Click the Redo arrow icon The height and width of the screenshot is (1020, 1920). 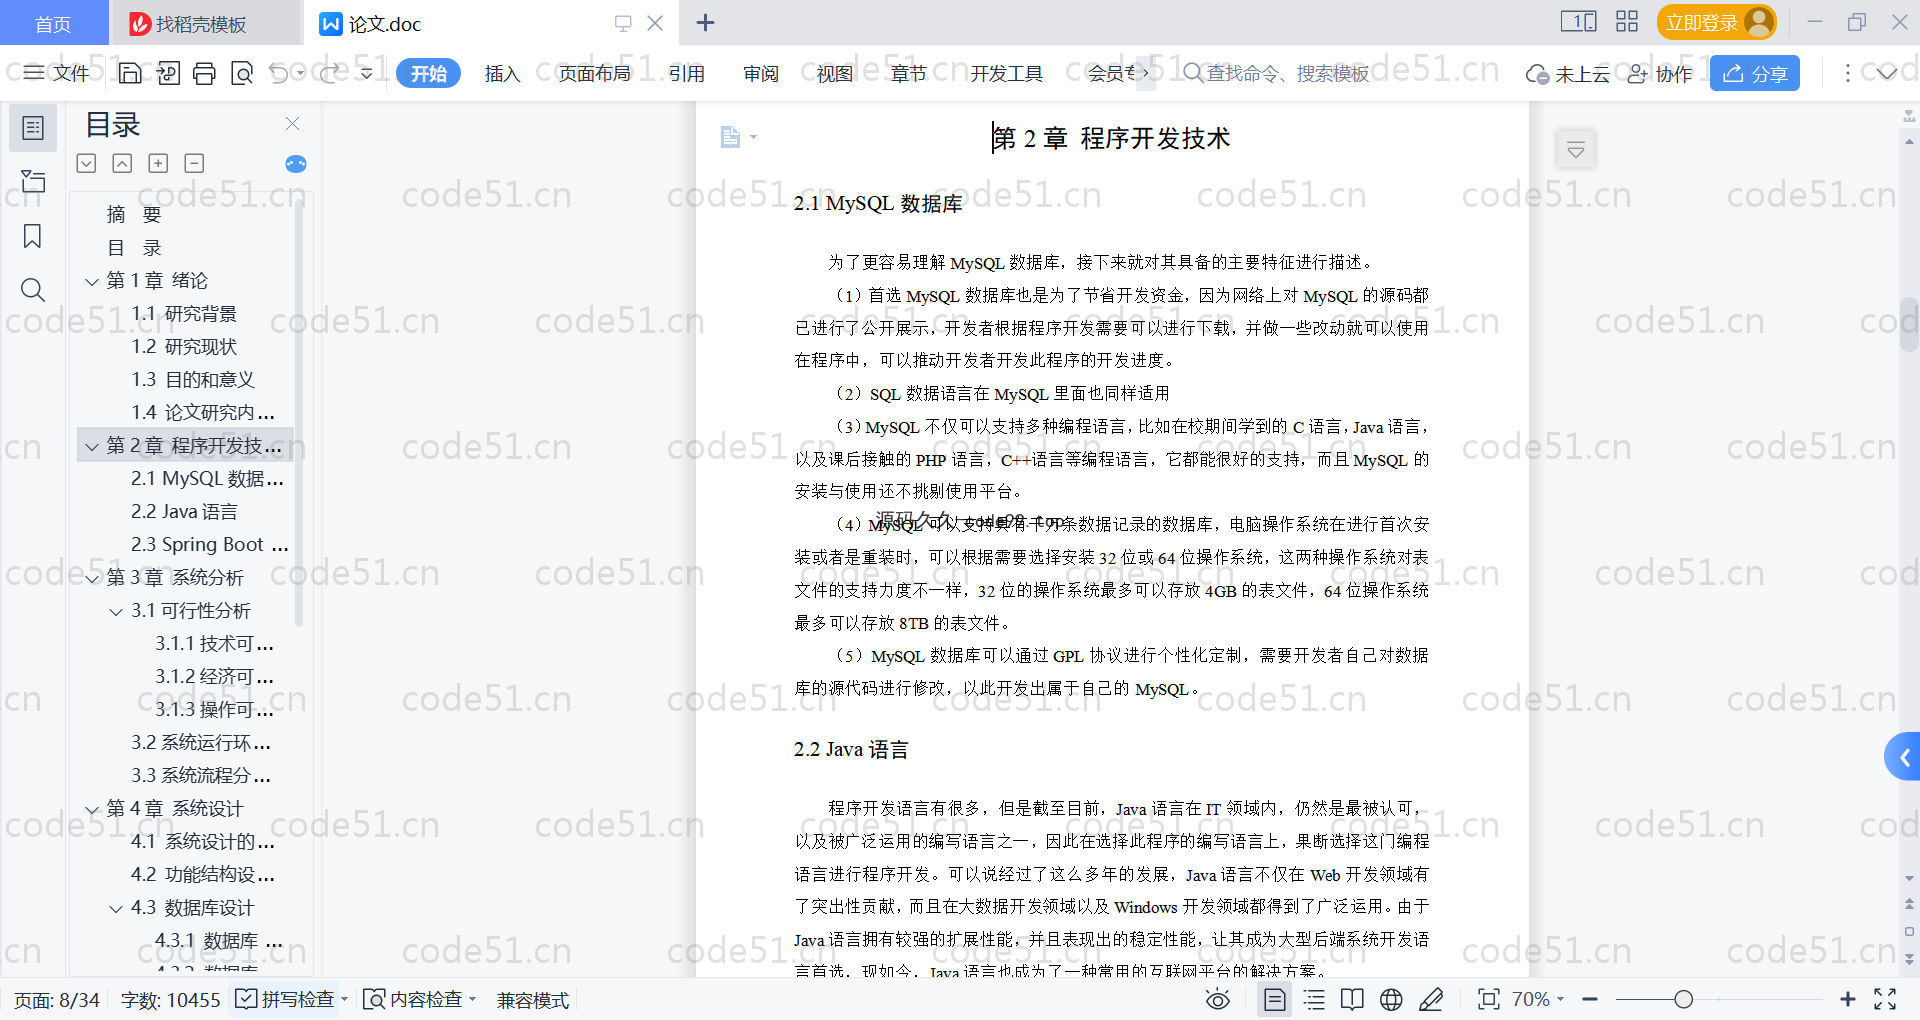[x=330, y=73]
